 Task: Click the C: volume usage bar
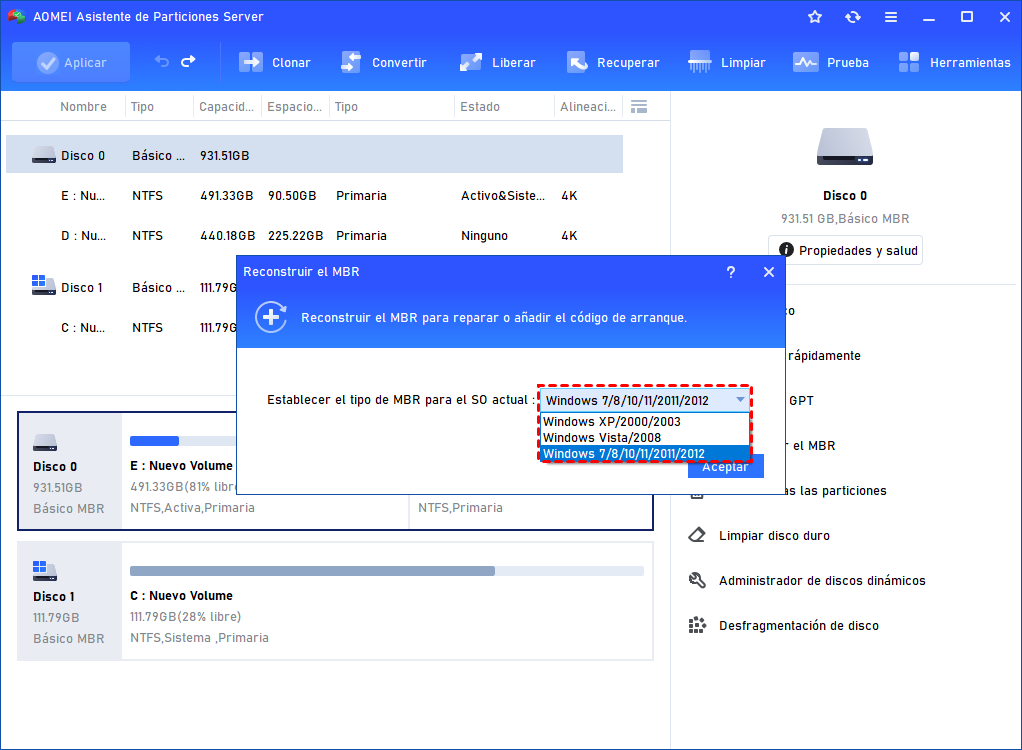point(387,571)
